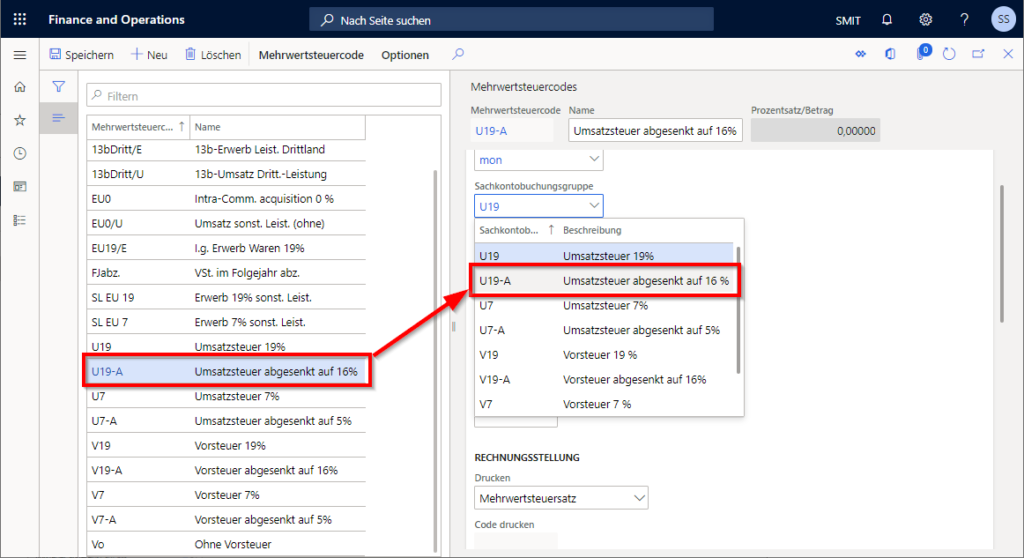
Task: Open Favorites star icon
Action: point(20,120)
